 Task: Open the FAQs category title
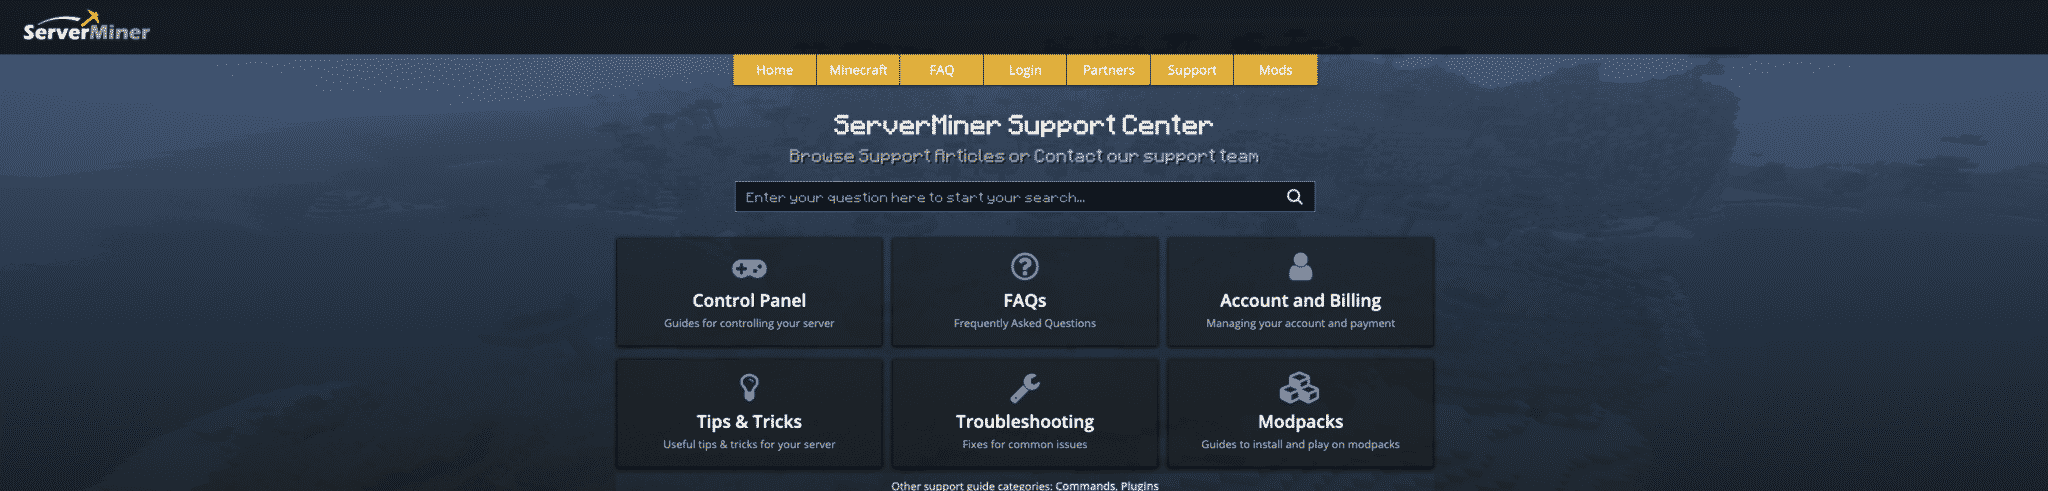[x=1025, y=300]
